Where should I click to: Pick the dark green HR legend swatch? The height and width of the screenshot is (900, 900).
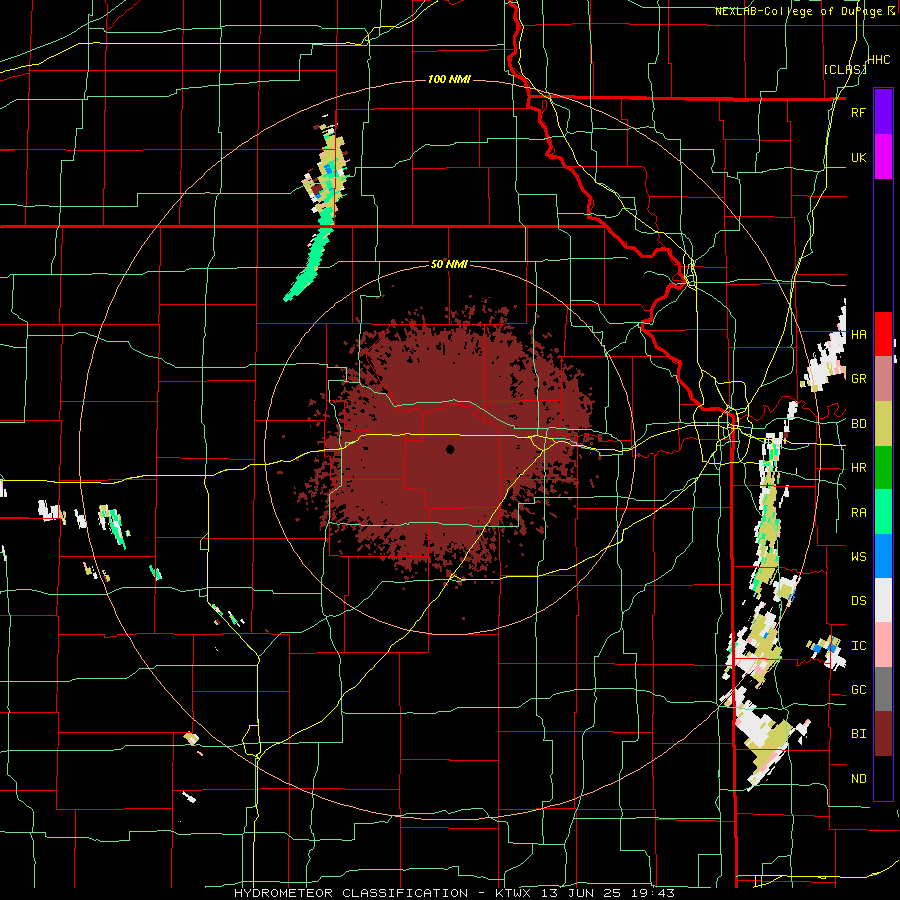coord(883,467)
